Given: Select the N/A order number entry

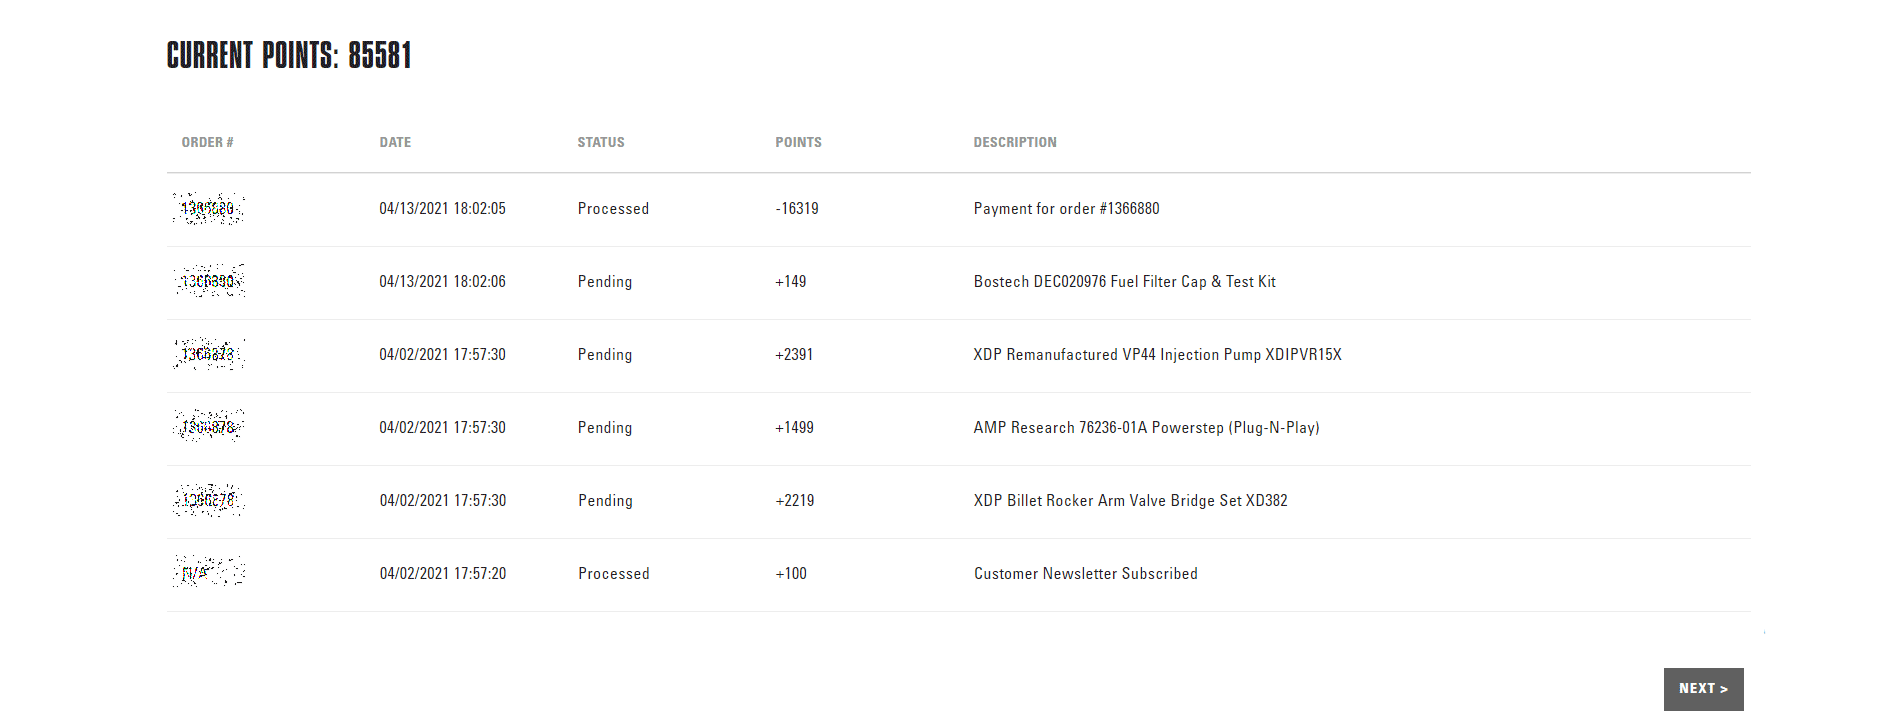Looking at the screenshot, I should click(x=208, y=574).
